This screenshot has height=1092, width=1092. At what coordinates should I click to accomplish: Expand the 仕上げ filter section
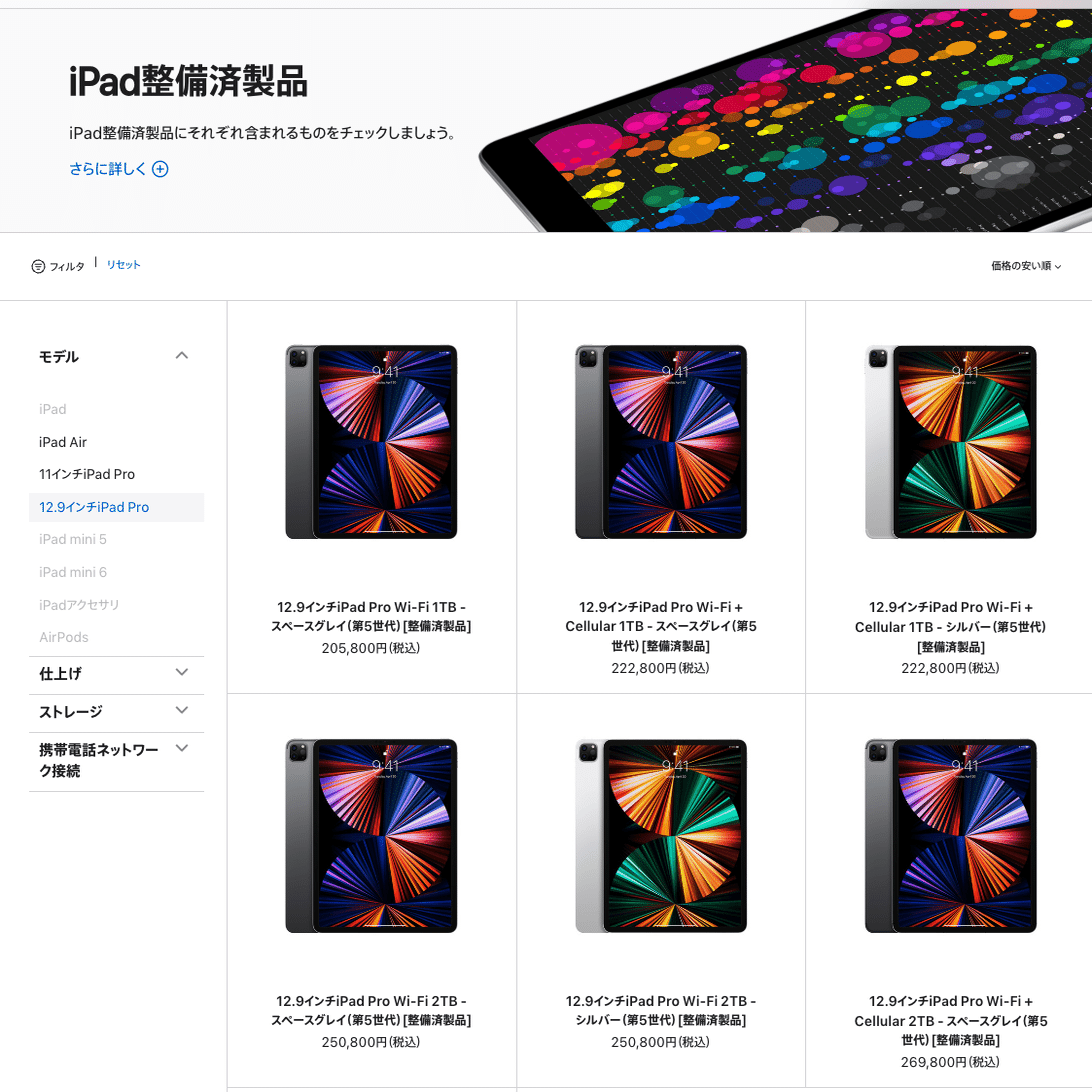point(182,673)
